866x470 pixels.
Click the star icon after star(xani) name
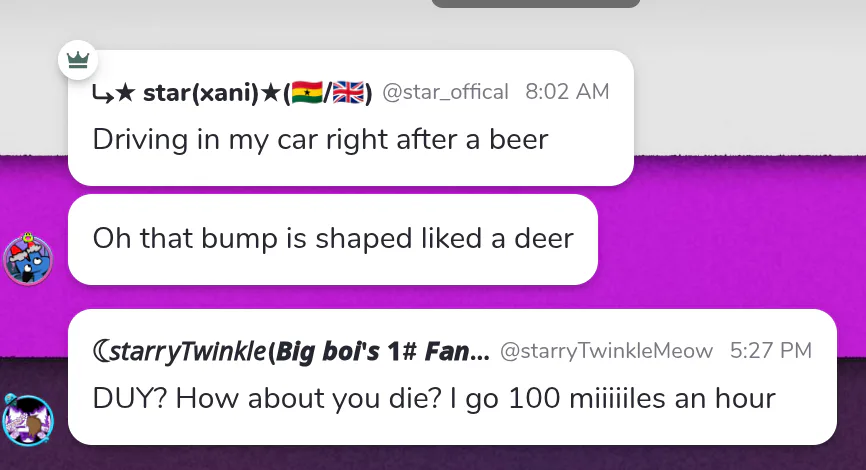click(x=273, y=94)
